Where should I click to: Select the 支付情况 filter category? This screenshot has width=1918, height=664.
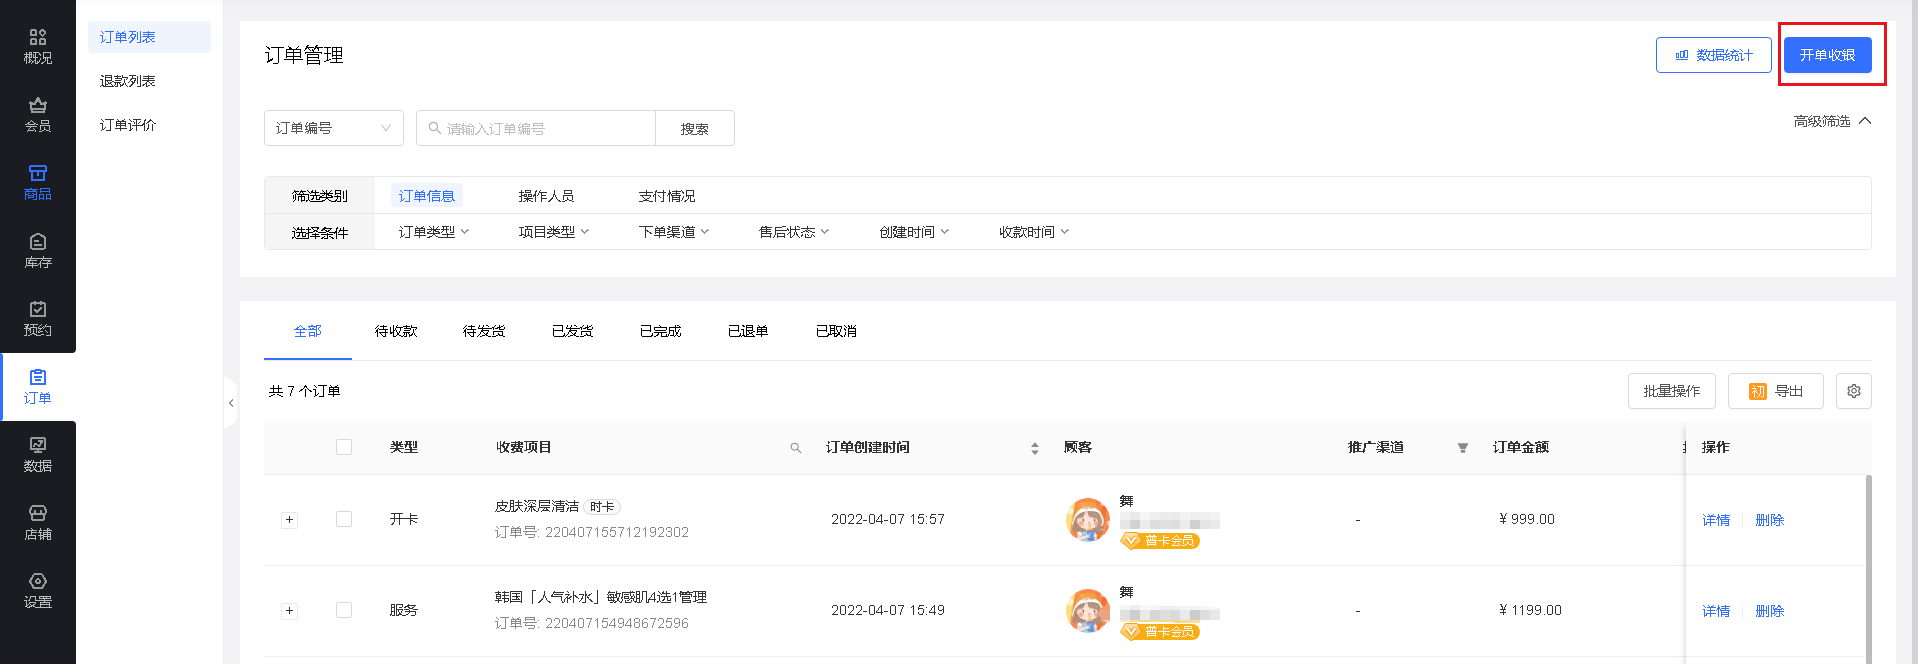[x=666, y=196]
